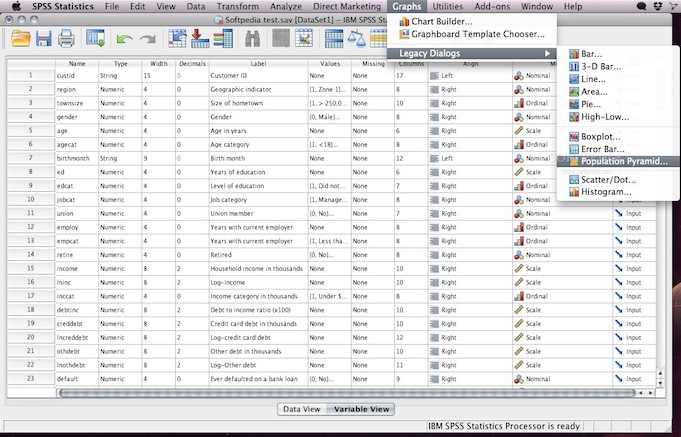Open the Add-ons menu

click(492, 6)
